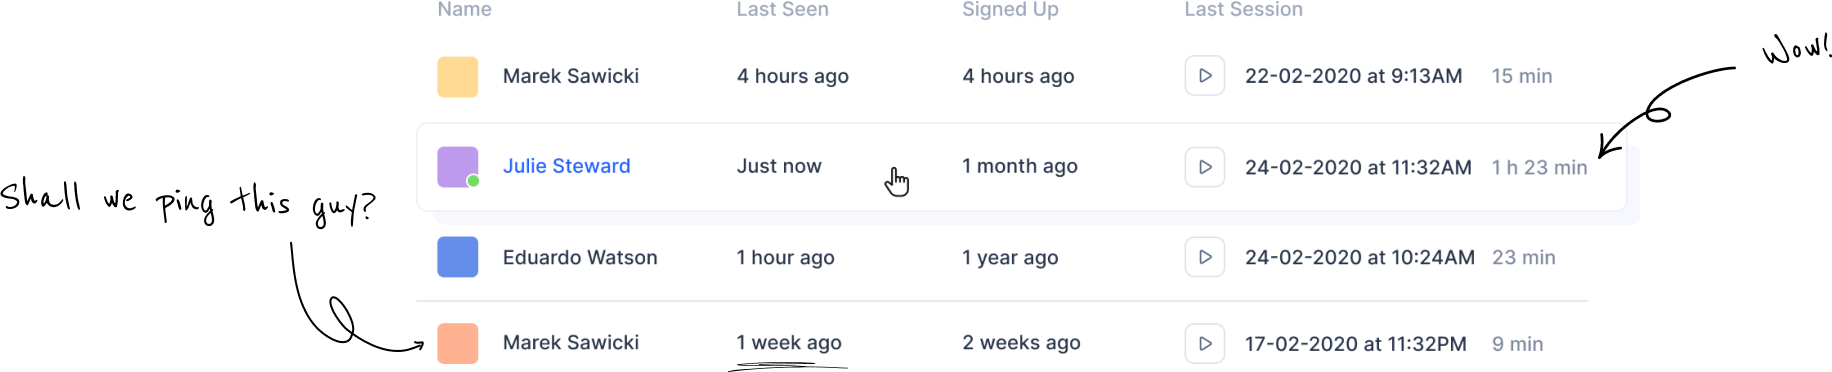Play the 17-02-2020 session recording
The image size is (1832, 372).
(1205, 343)
